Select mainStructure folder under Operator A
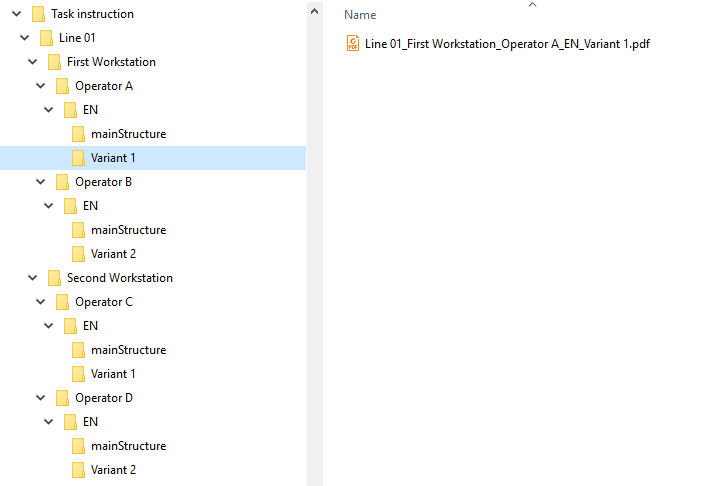Viewport: 721px width, 486px height. 128,134
